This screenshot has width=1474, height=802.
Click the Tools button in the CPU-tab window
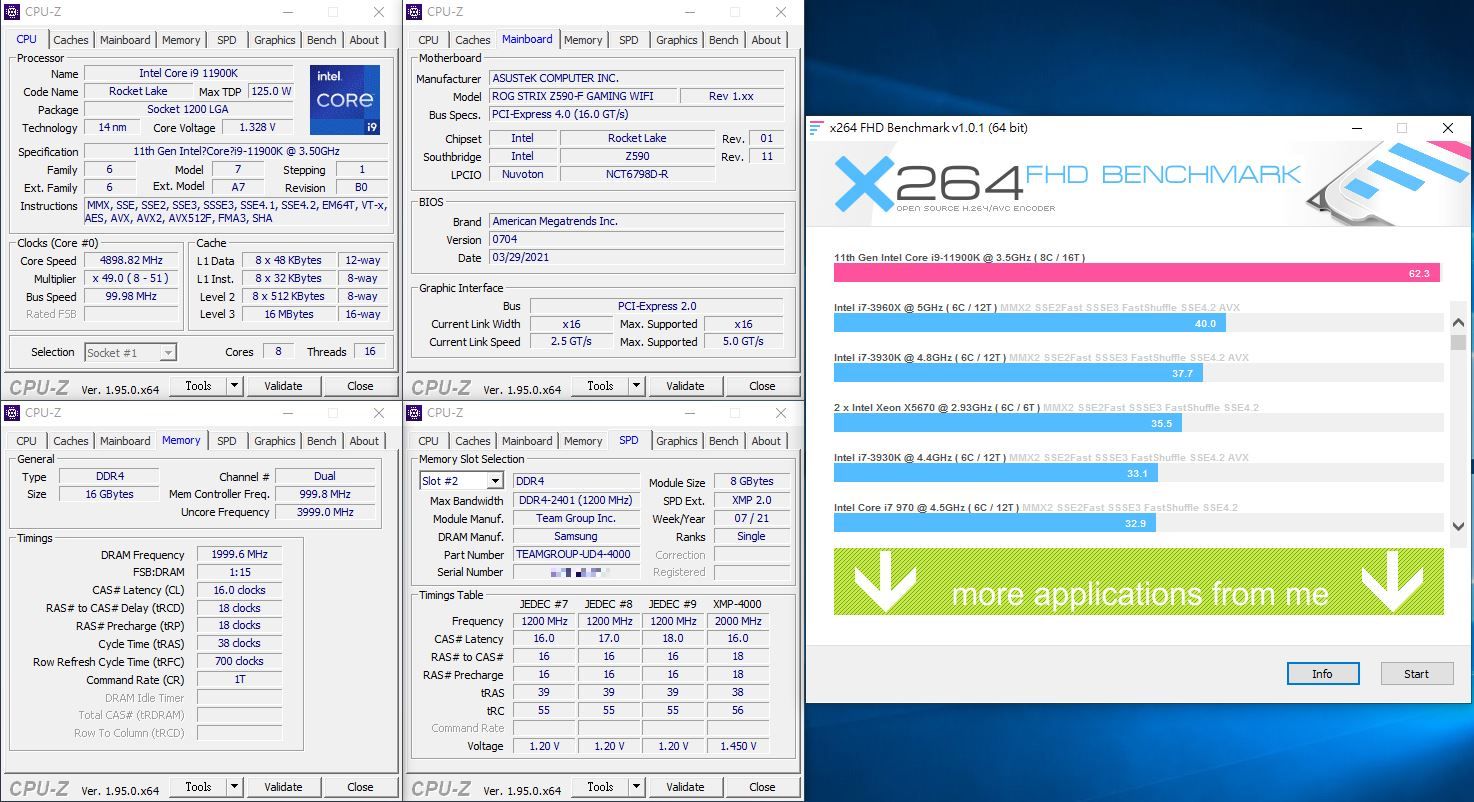pos(198,386)
